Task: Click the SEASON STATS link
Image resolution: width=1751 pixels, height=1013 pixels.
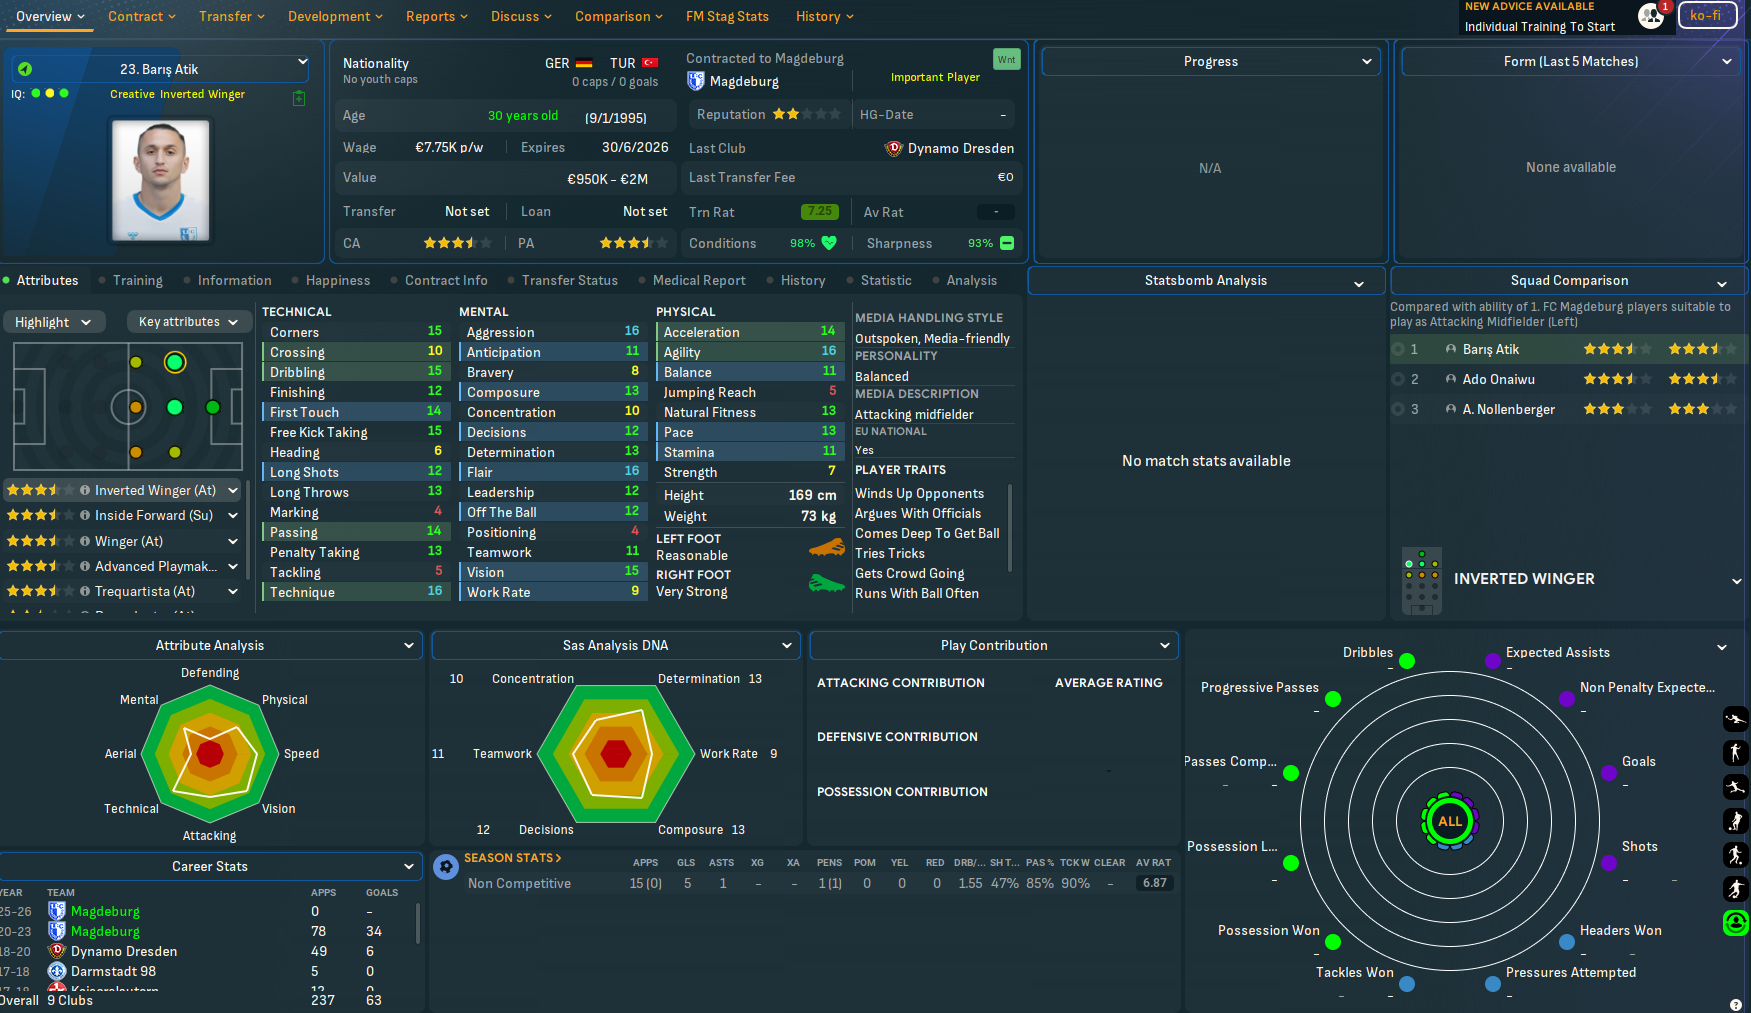Action: pyautogui.click(x=512, y=858)
